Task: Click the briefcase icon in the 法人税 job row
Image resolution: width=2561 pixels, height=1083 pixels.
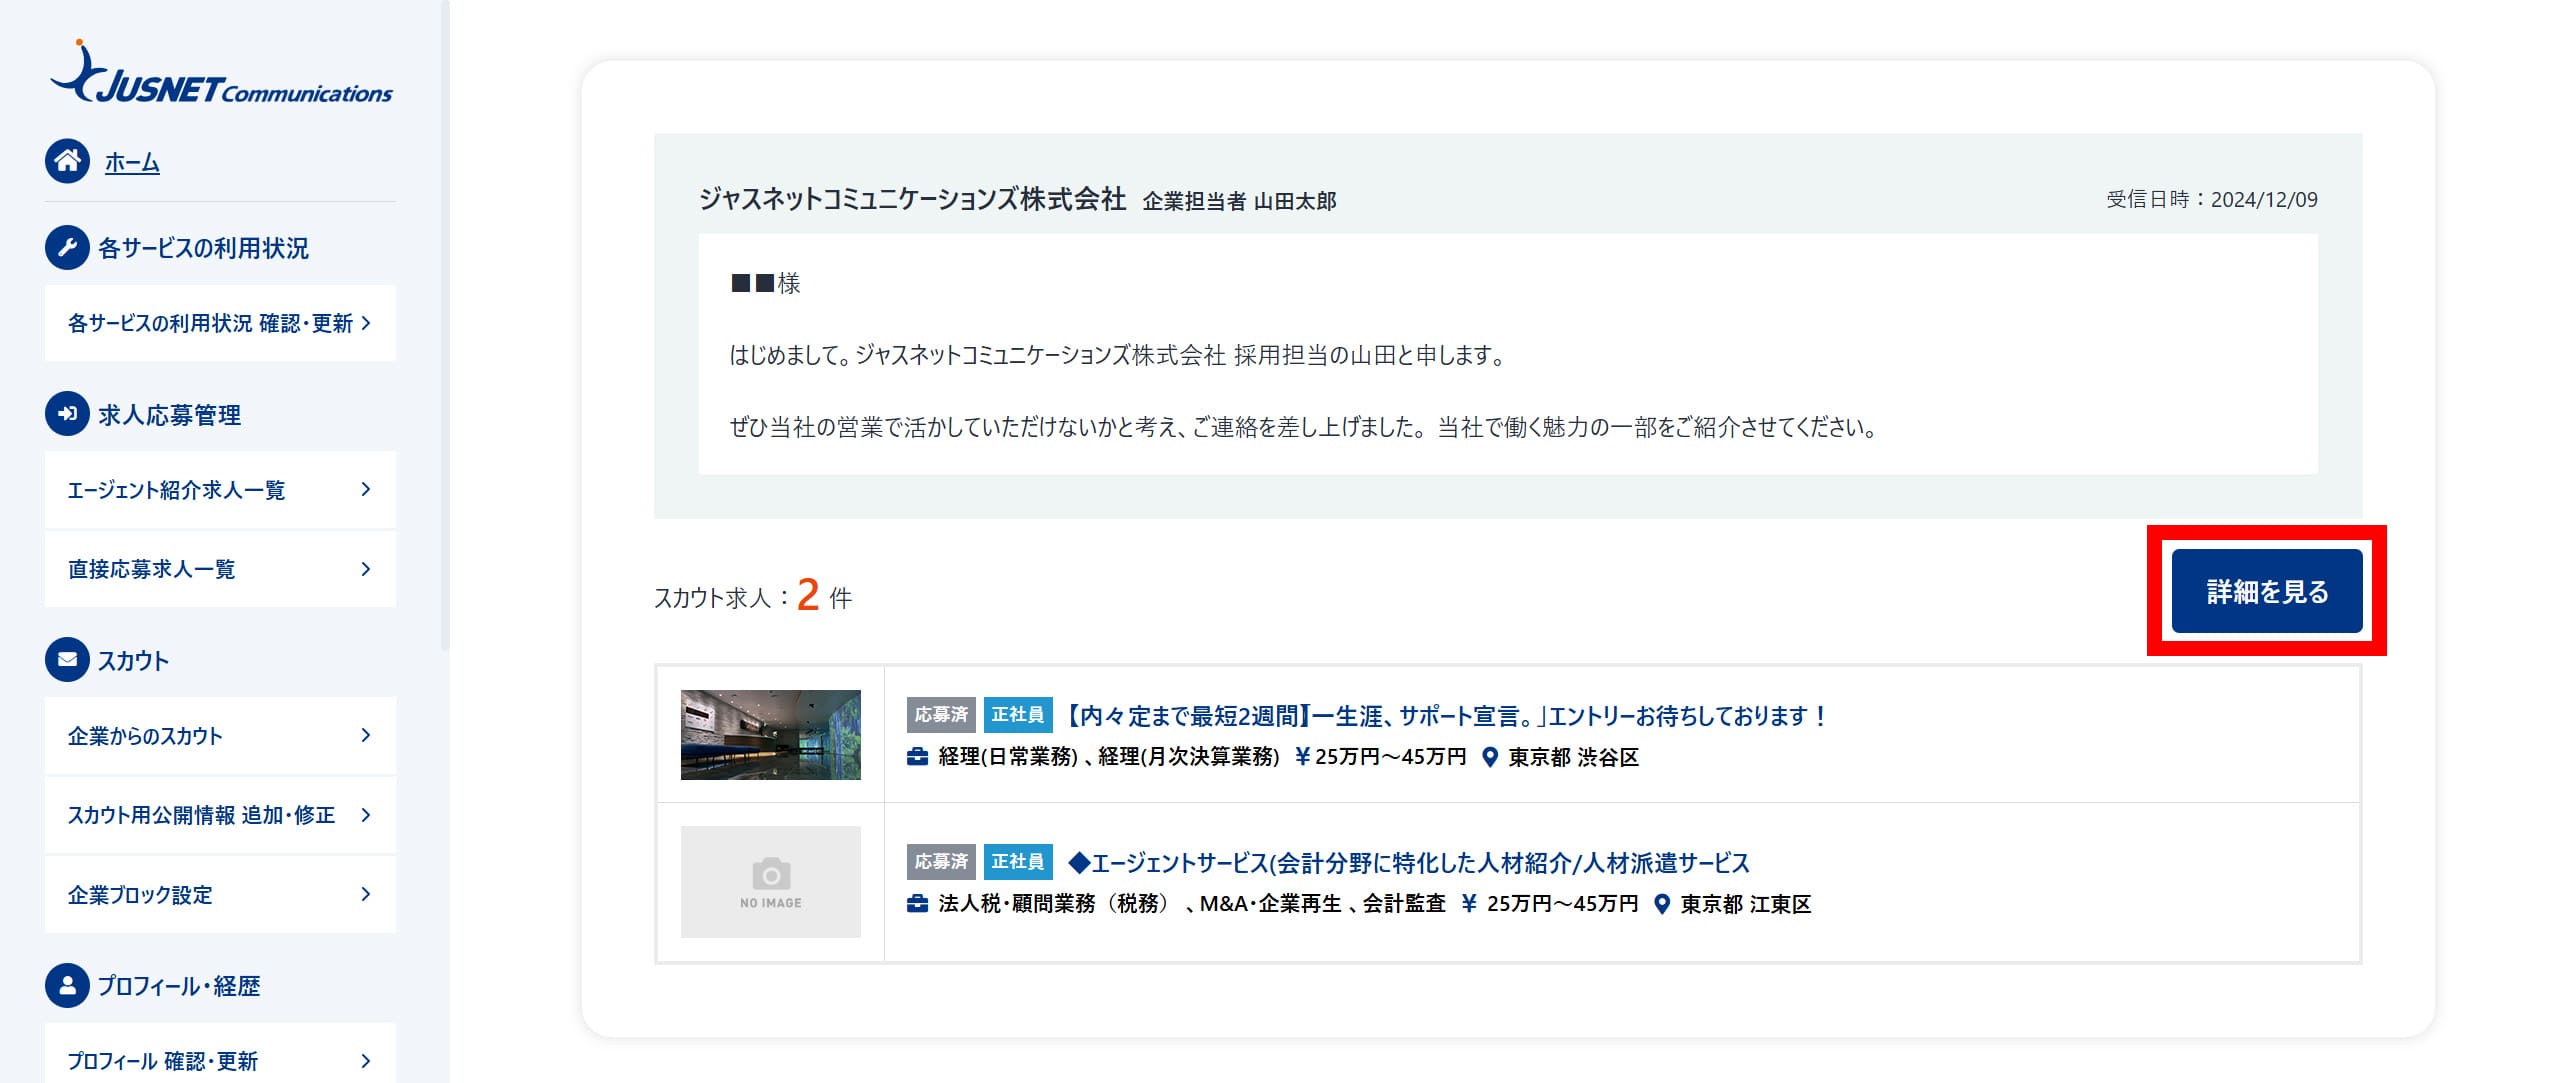Action: (x=917, y=904)
